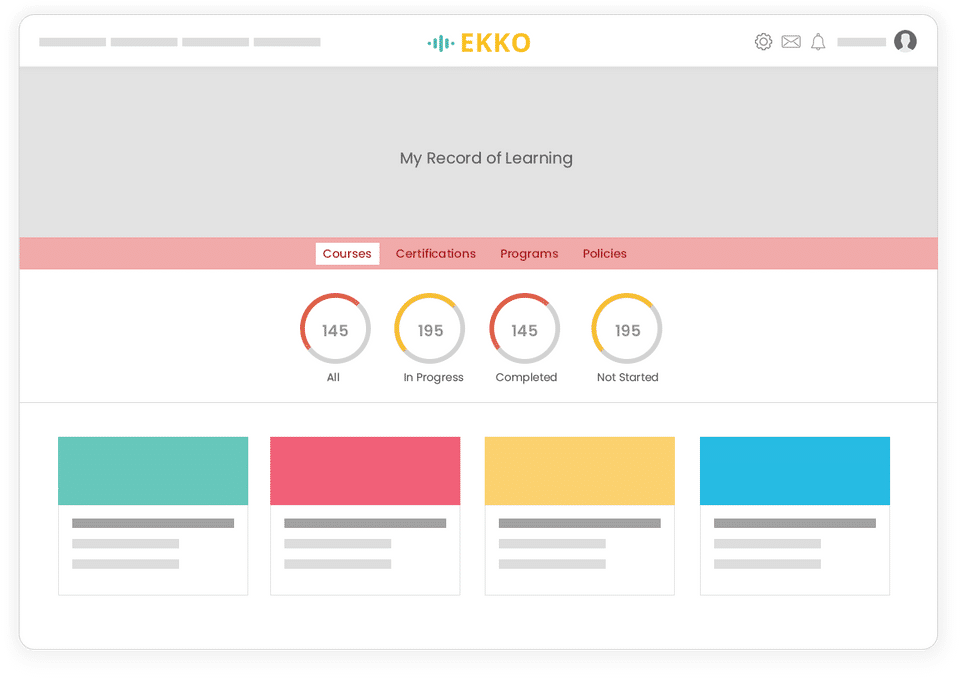Click the All label
The height and width of the screenshot is (678, 960).
point(333,377)
